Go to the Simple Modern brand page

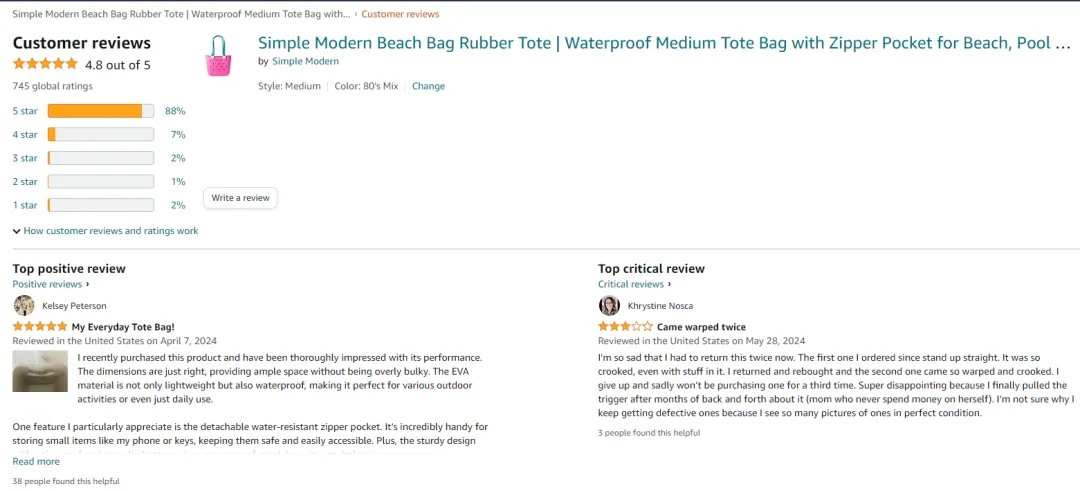coord(305,61)
